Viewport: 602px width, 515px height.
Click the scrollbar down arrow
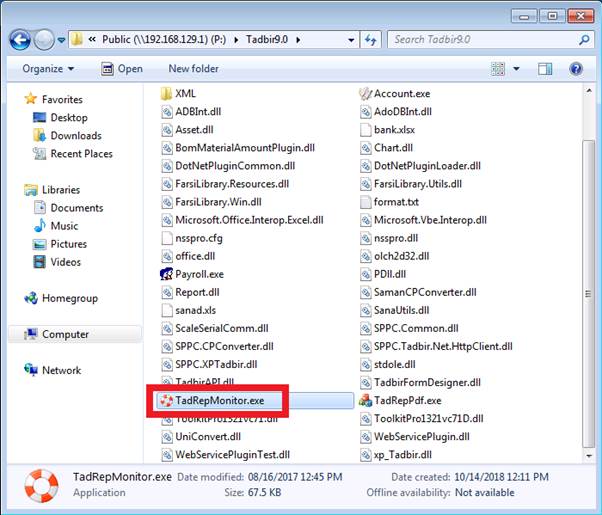pos(588,456)
